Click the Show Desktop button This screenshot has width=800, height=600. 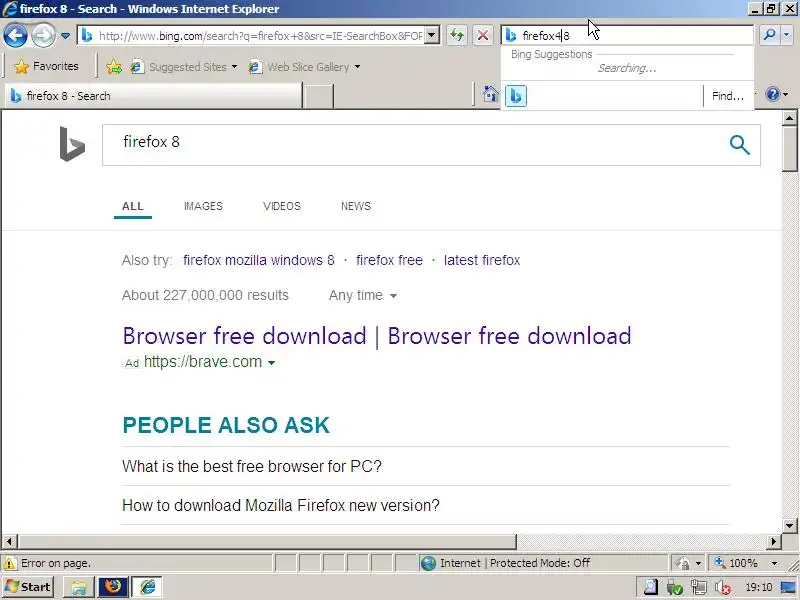pyautogui.click(x=789, y=588)
